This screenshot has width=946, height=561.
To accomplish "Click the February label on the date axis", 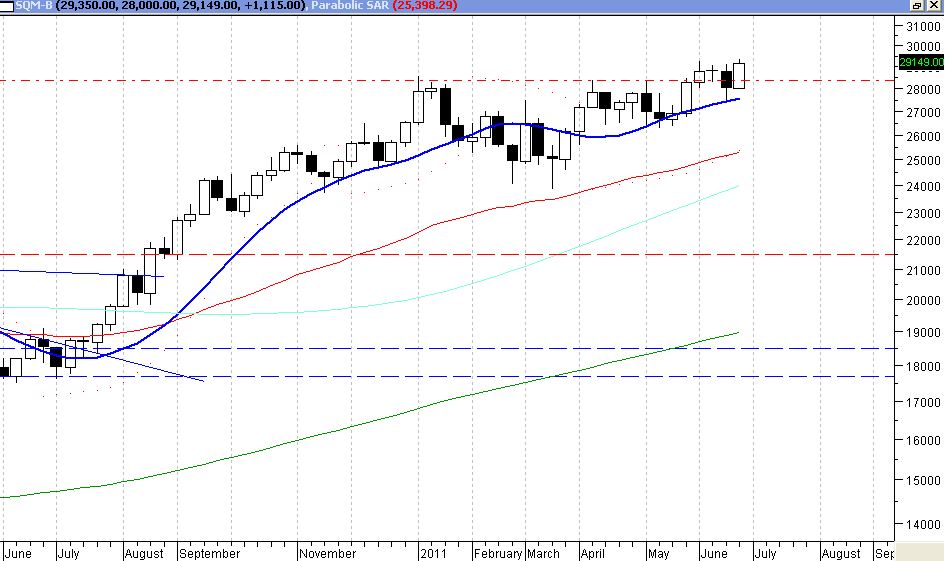I will click(x=498, y=553).
